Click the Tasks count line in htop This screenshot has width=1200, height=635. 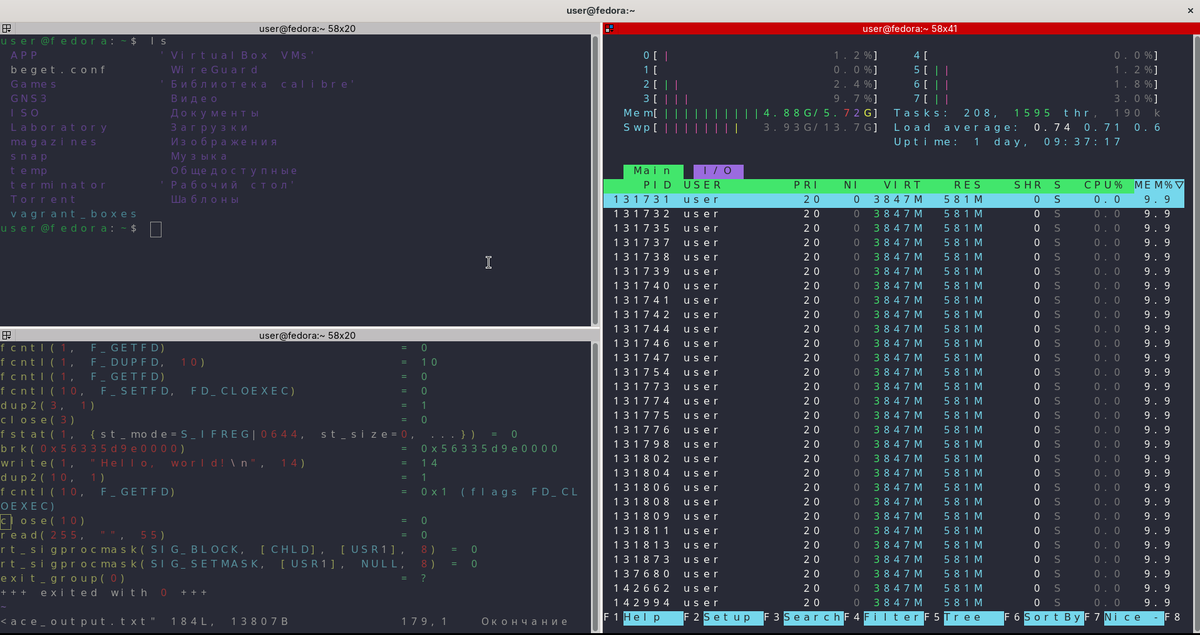[1028, 113]
